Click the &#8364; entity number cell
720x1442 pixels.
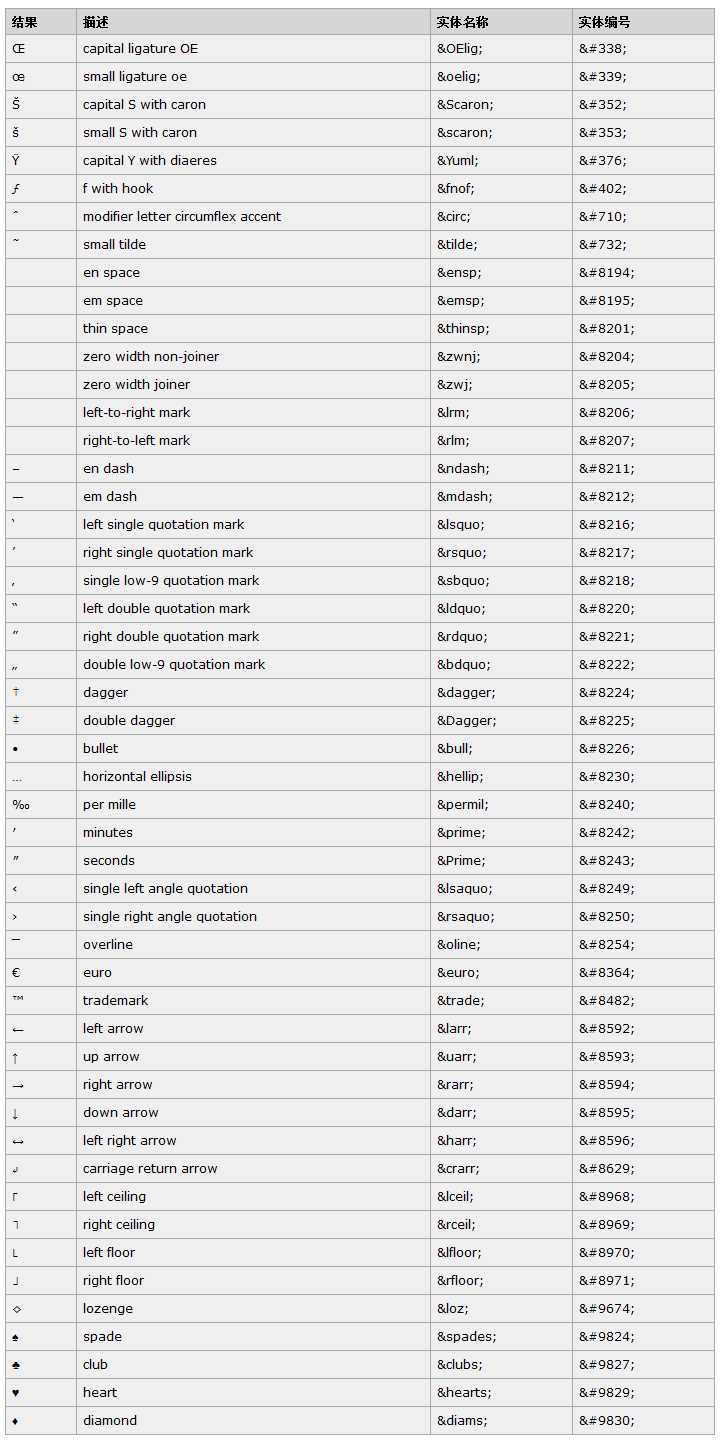coord(606,973)
